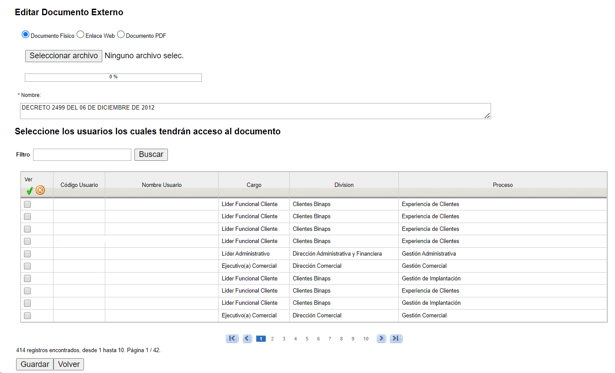Click the Seleccionar archivo button
This screenshot has width=615, height=373.
(x=64, y=56)
